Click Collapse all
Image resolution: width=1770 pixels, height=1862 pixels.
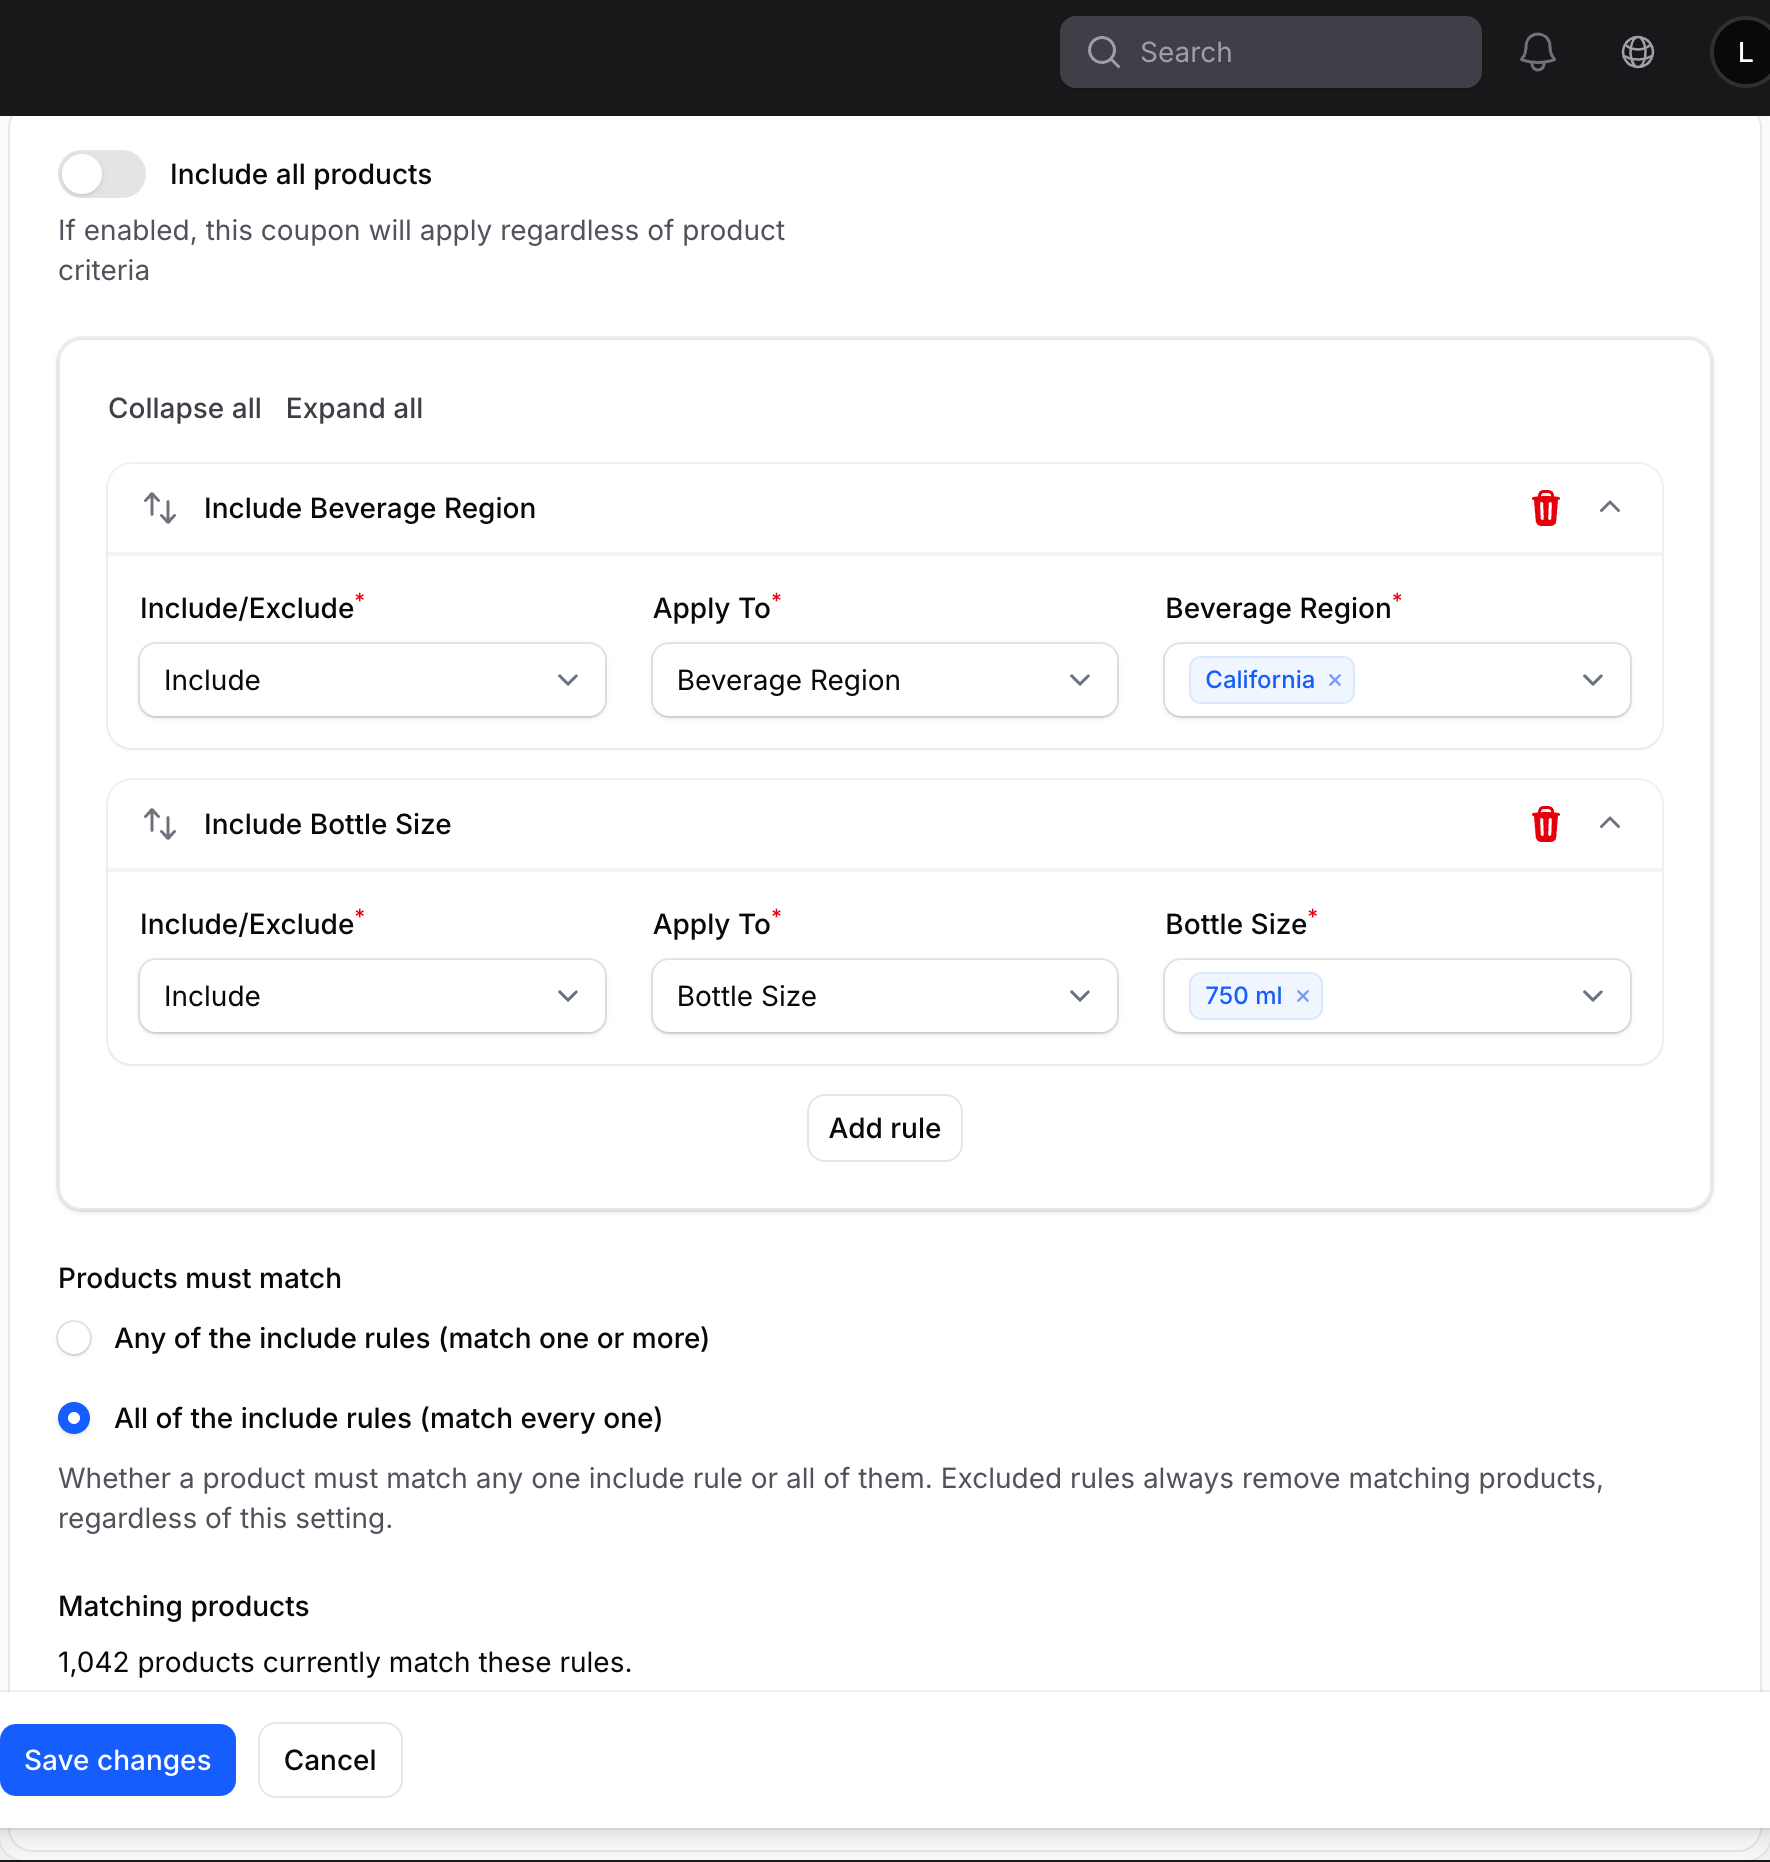185,408
